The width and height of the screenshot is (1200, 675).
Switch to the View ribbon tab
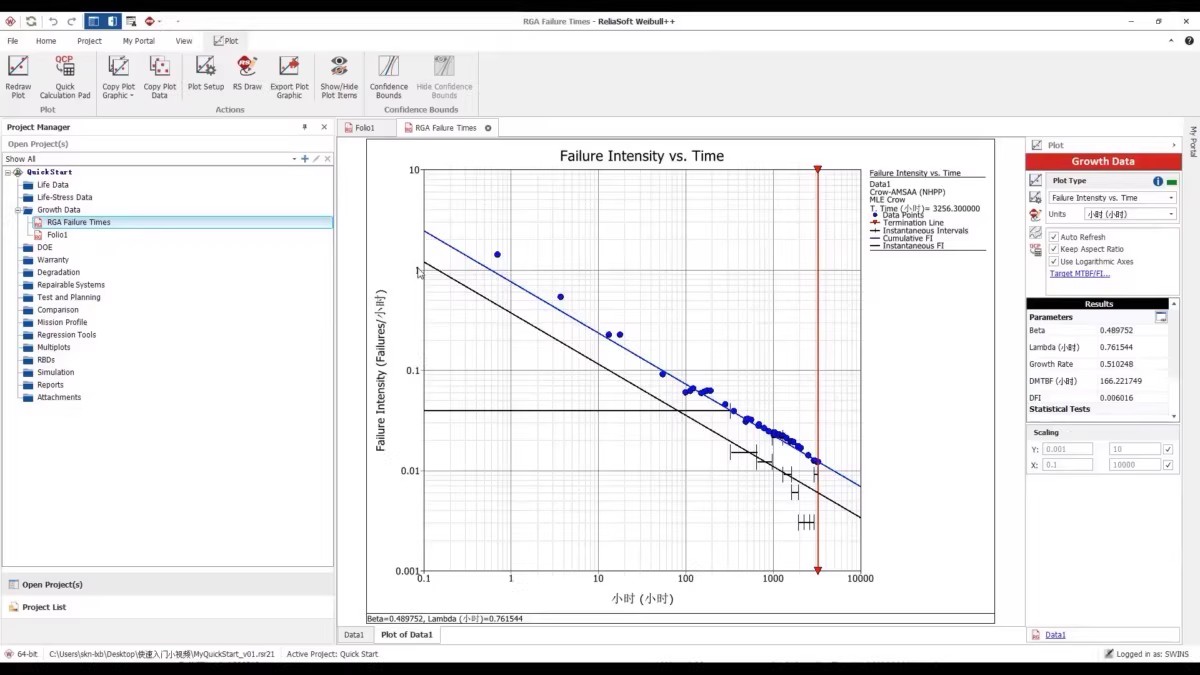[x=184, y=41]
